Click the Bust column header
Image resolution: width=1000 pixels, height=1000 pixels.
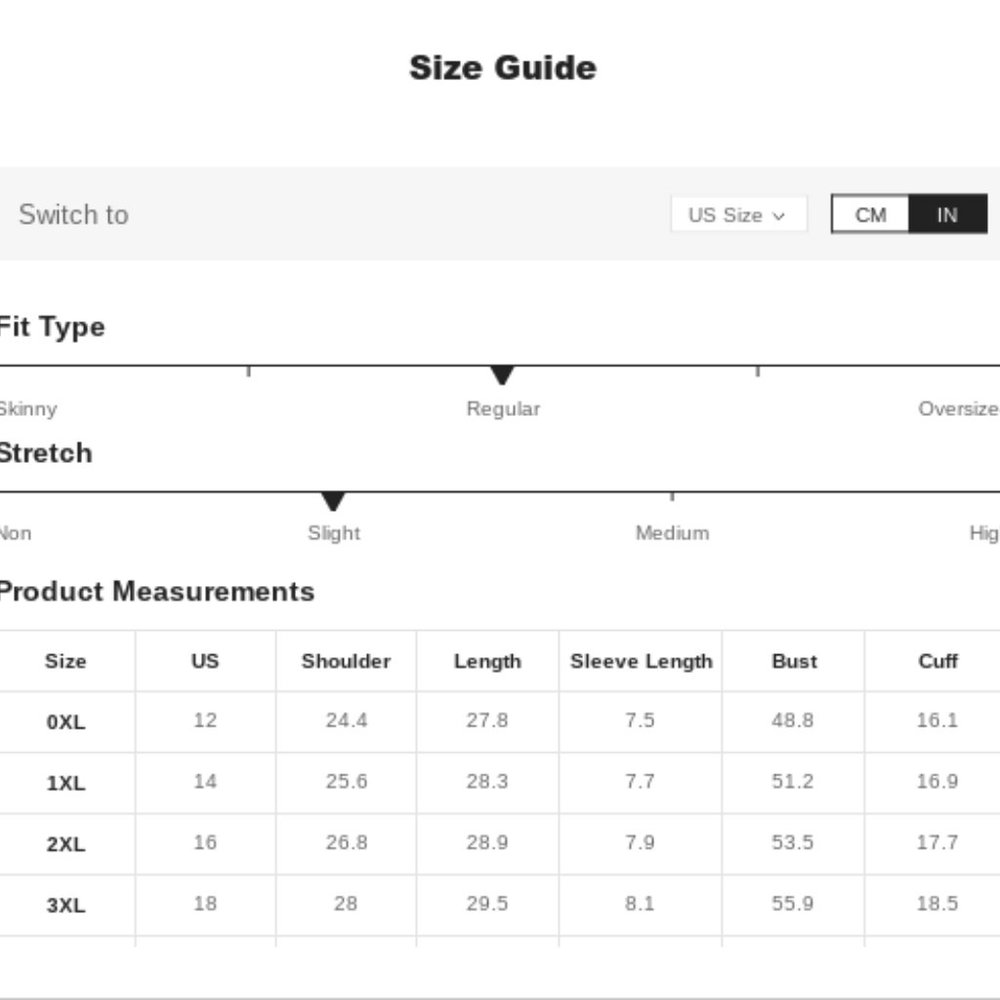pos(794,661)
